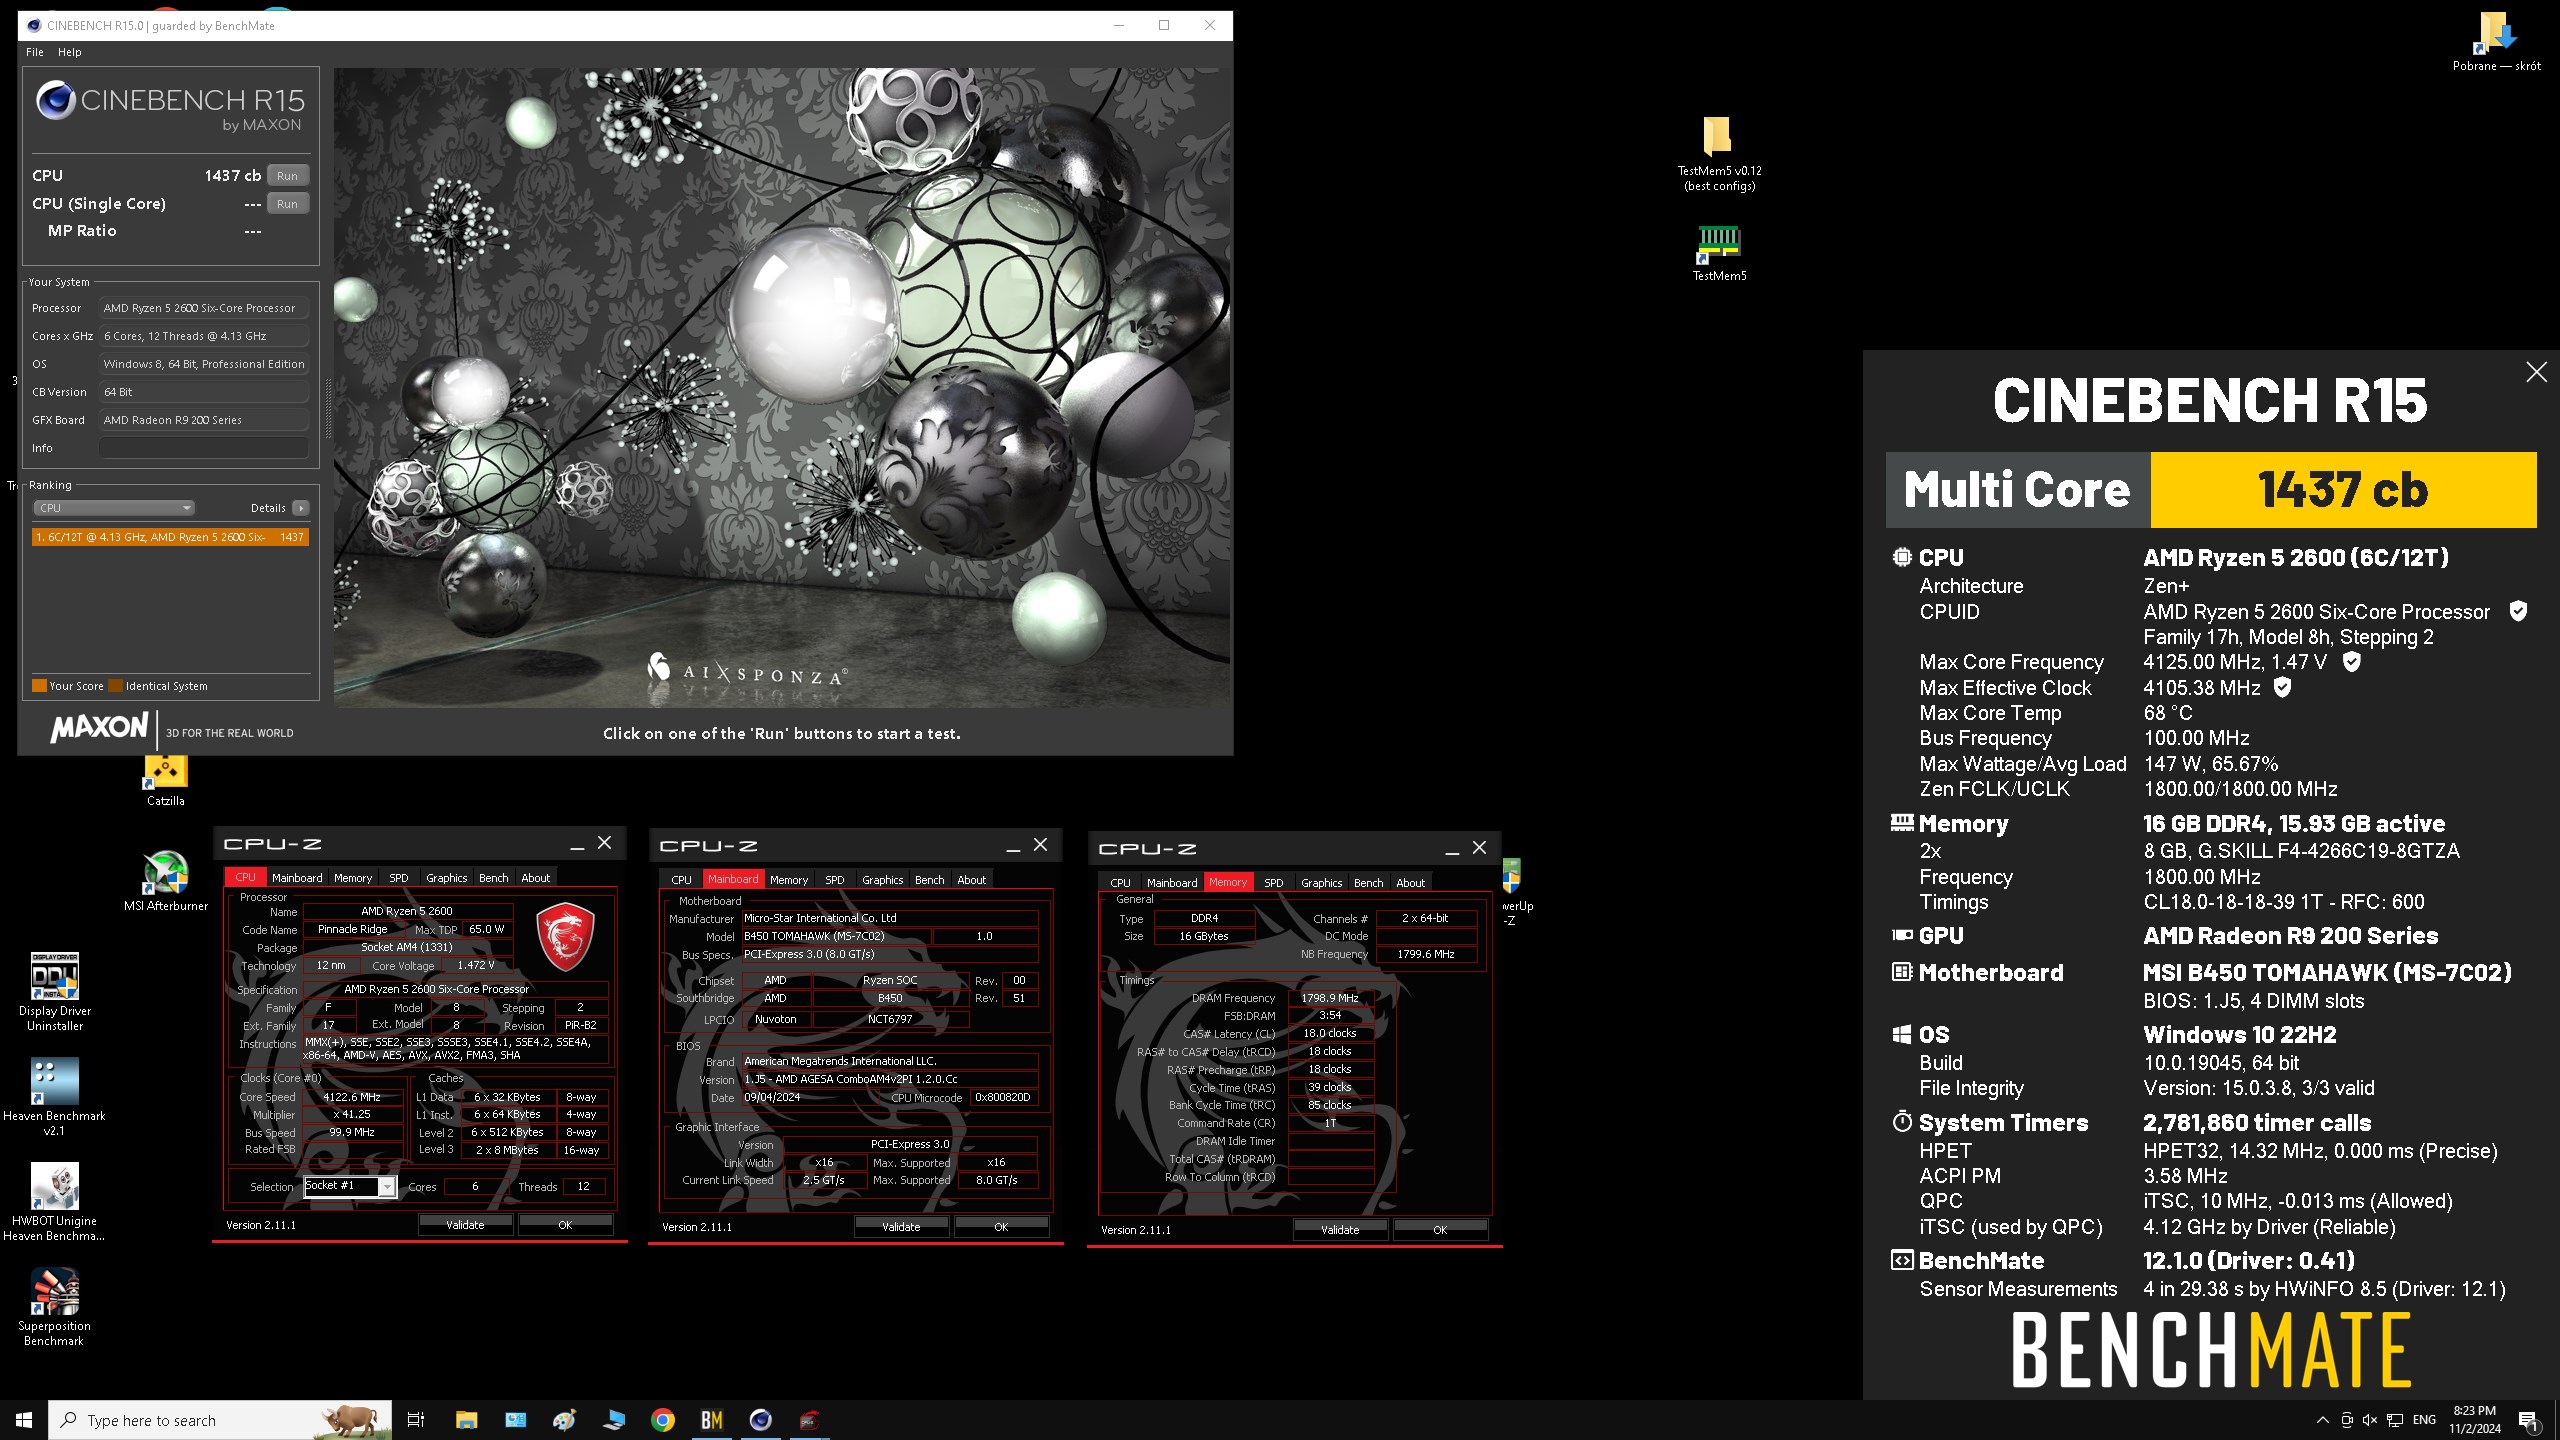Toggle muted volume icon in tray

point(2370,1420)
